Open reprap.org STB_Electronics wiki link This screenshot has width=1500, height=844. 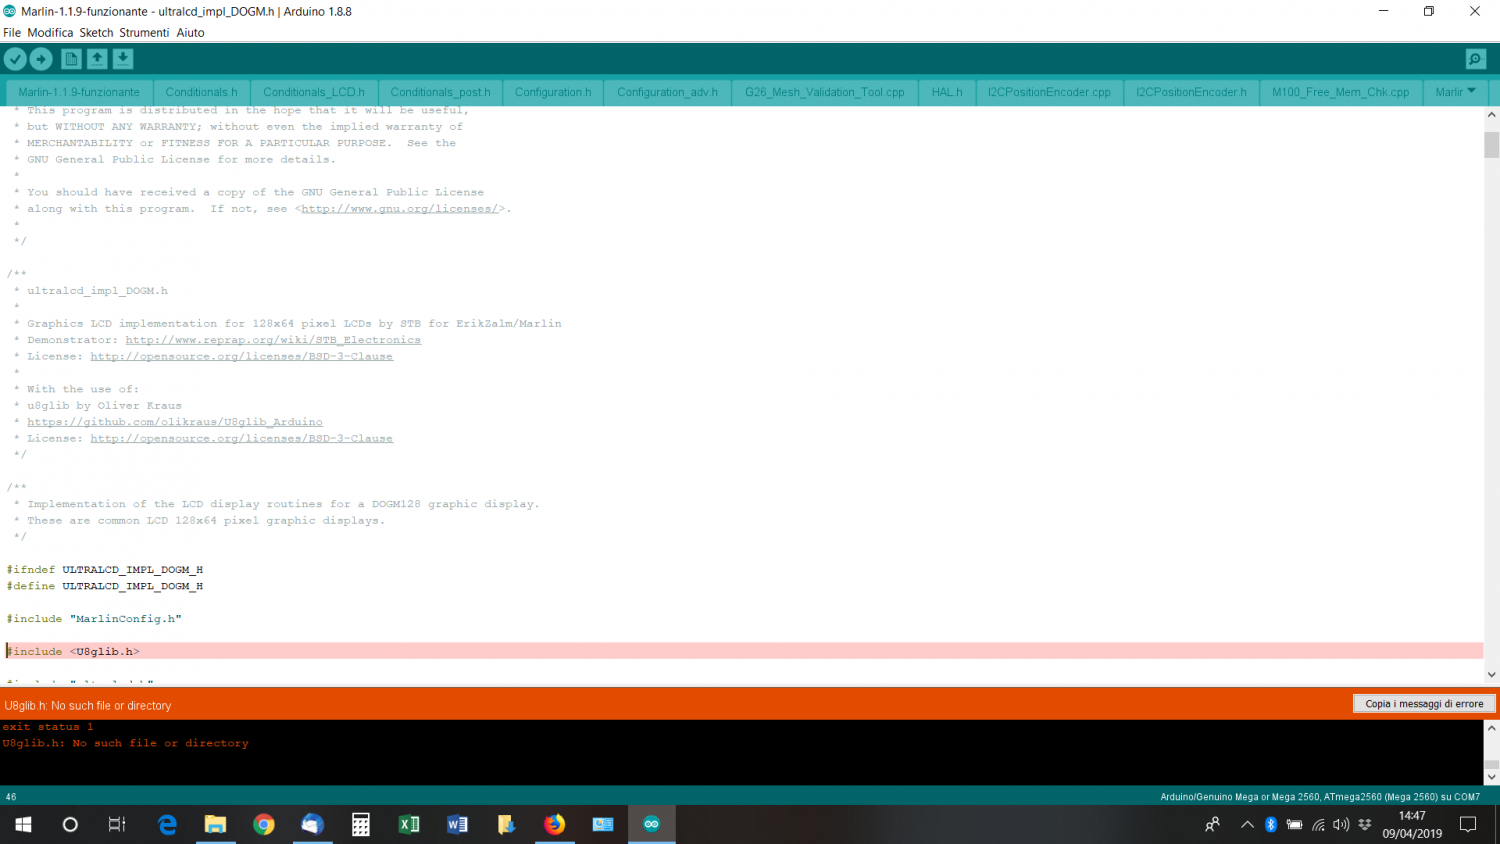click(x=273, y=340)
